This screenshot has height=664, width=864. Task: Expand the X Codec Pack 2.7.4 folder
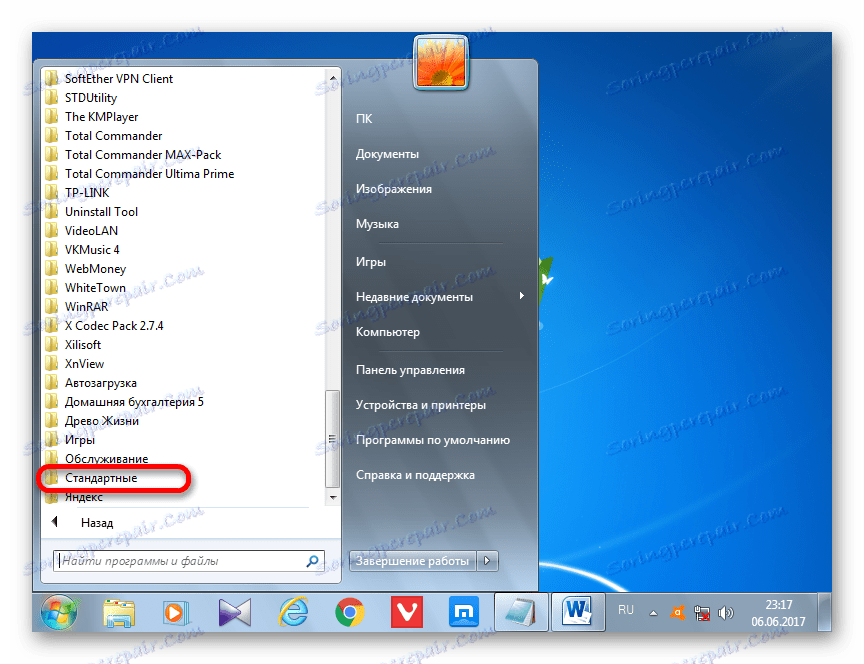pos(114,326)
